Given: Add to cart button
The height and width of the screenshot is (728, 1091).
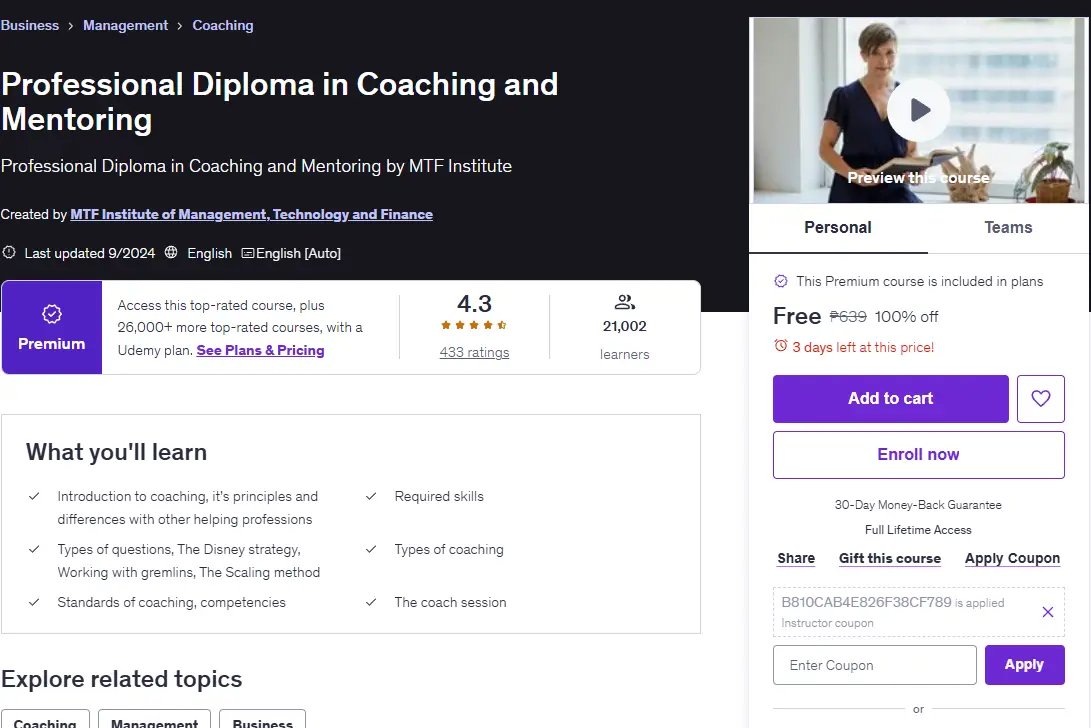Looking at the screenshot, I should (890, 399).
